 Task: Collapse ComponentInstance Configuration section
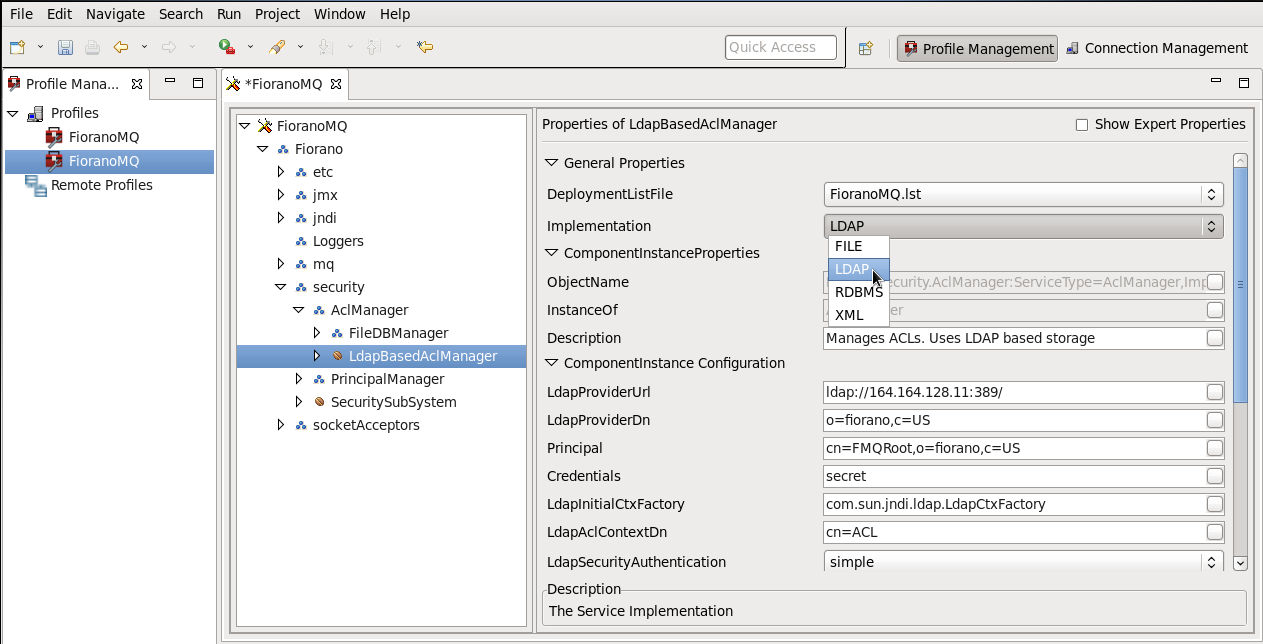pos(551,363)
